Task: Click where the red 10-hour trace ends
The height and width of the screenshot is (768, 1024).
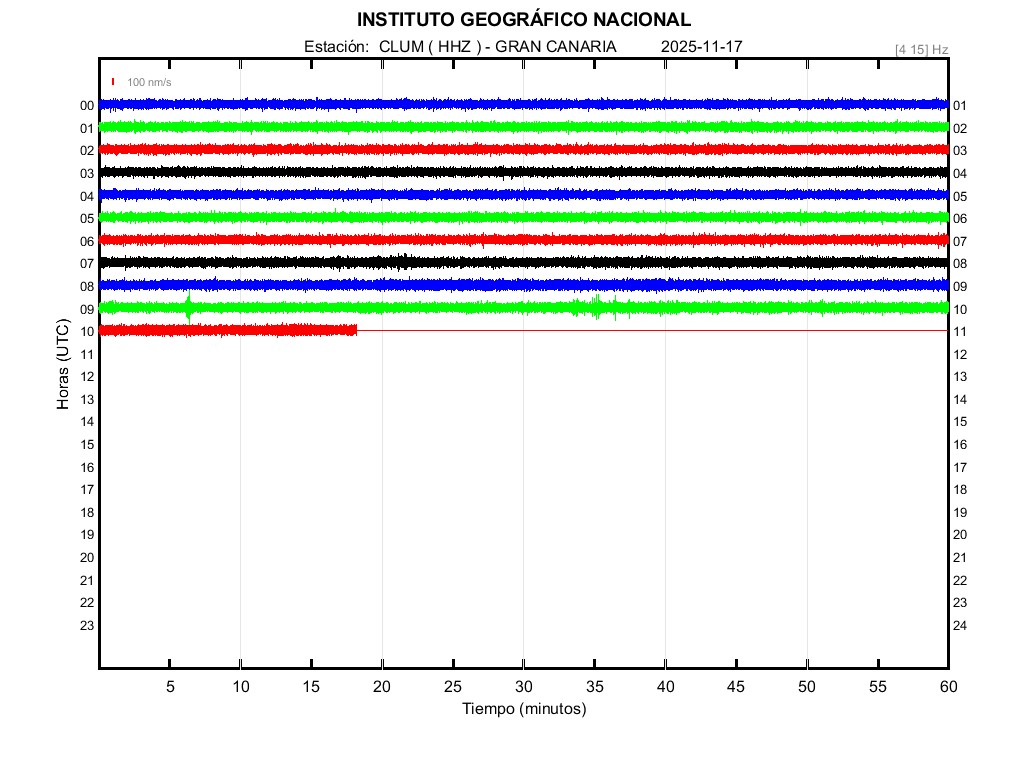Action: 356,330
